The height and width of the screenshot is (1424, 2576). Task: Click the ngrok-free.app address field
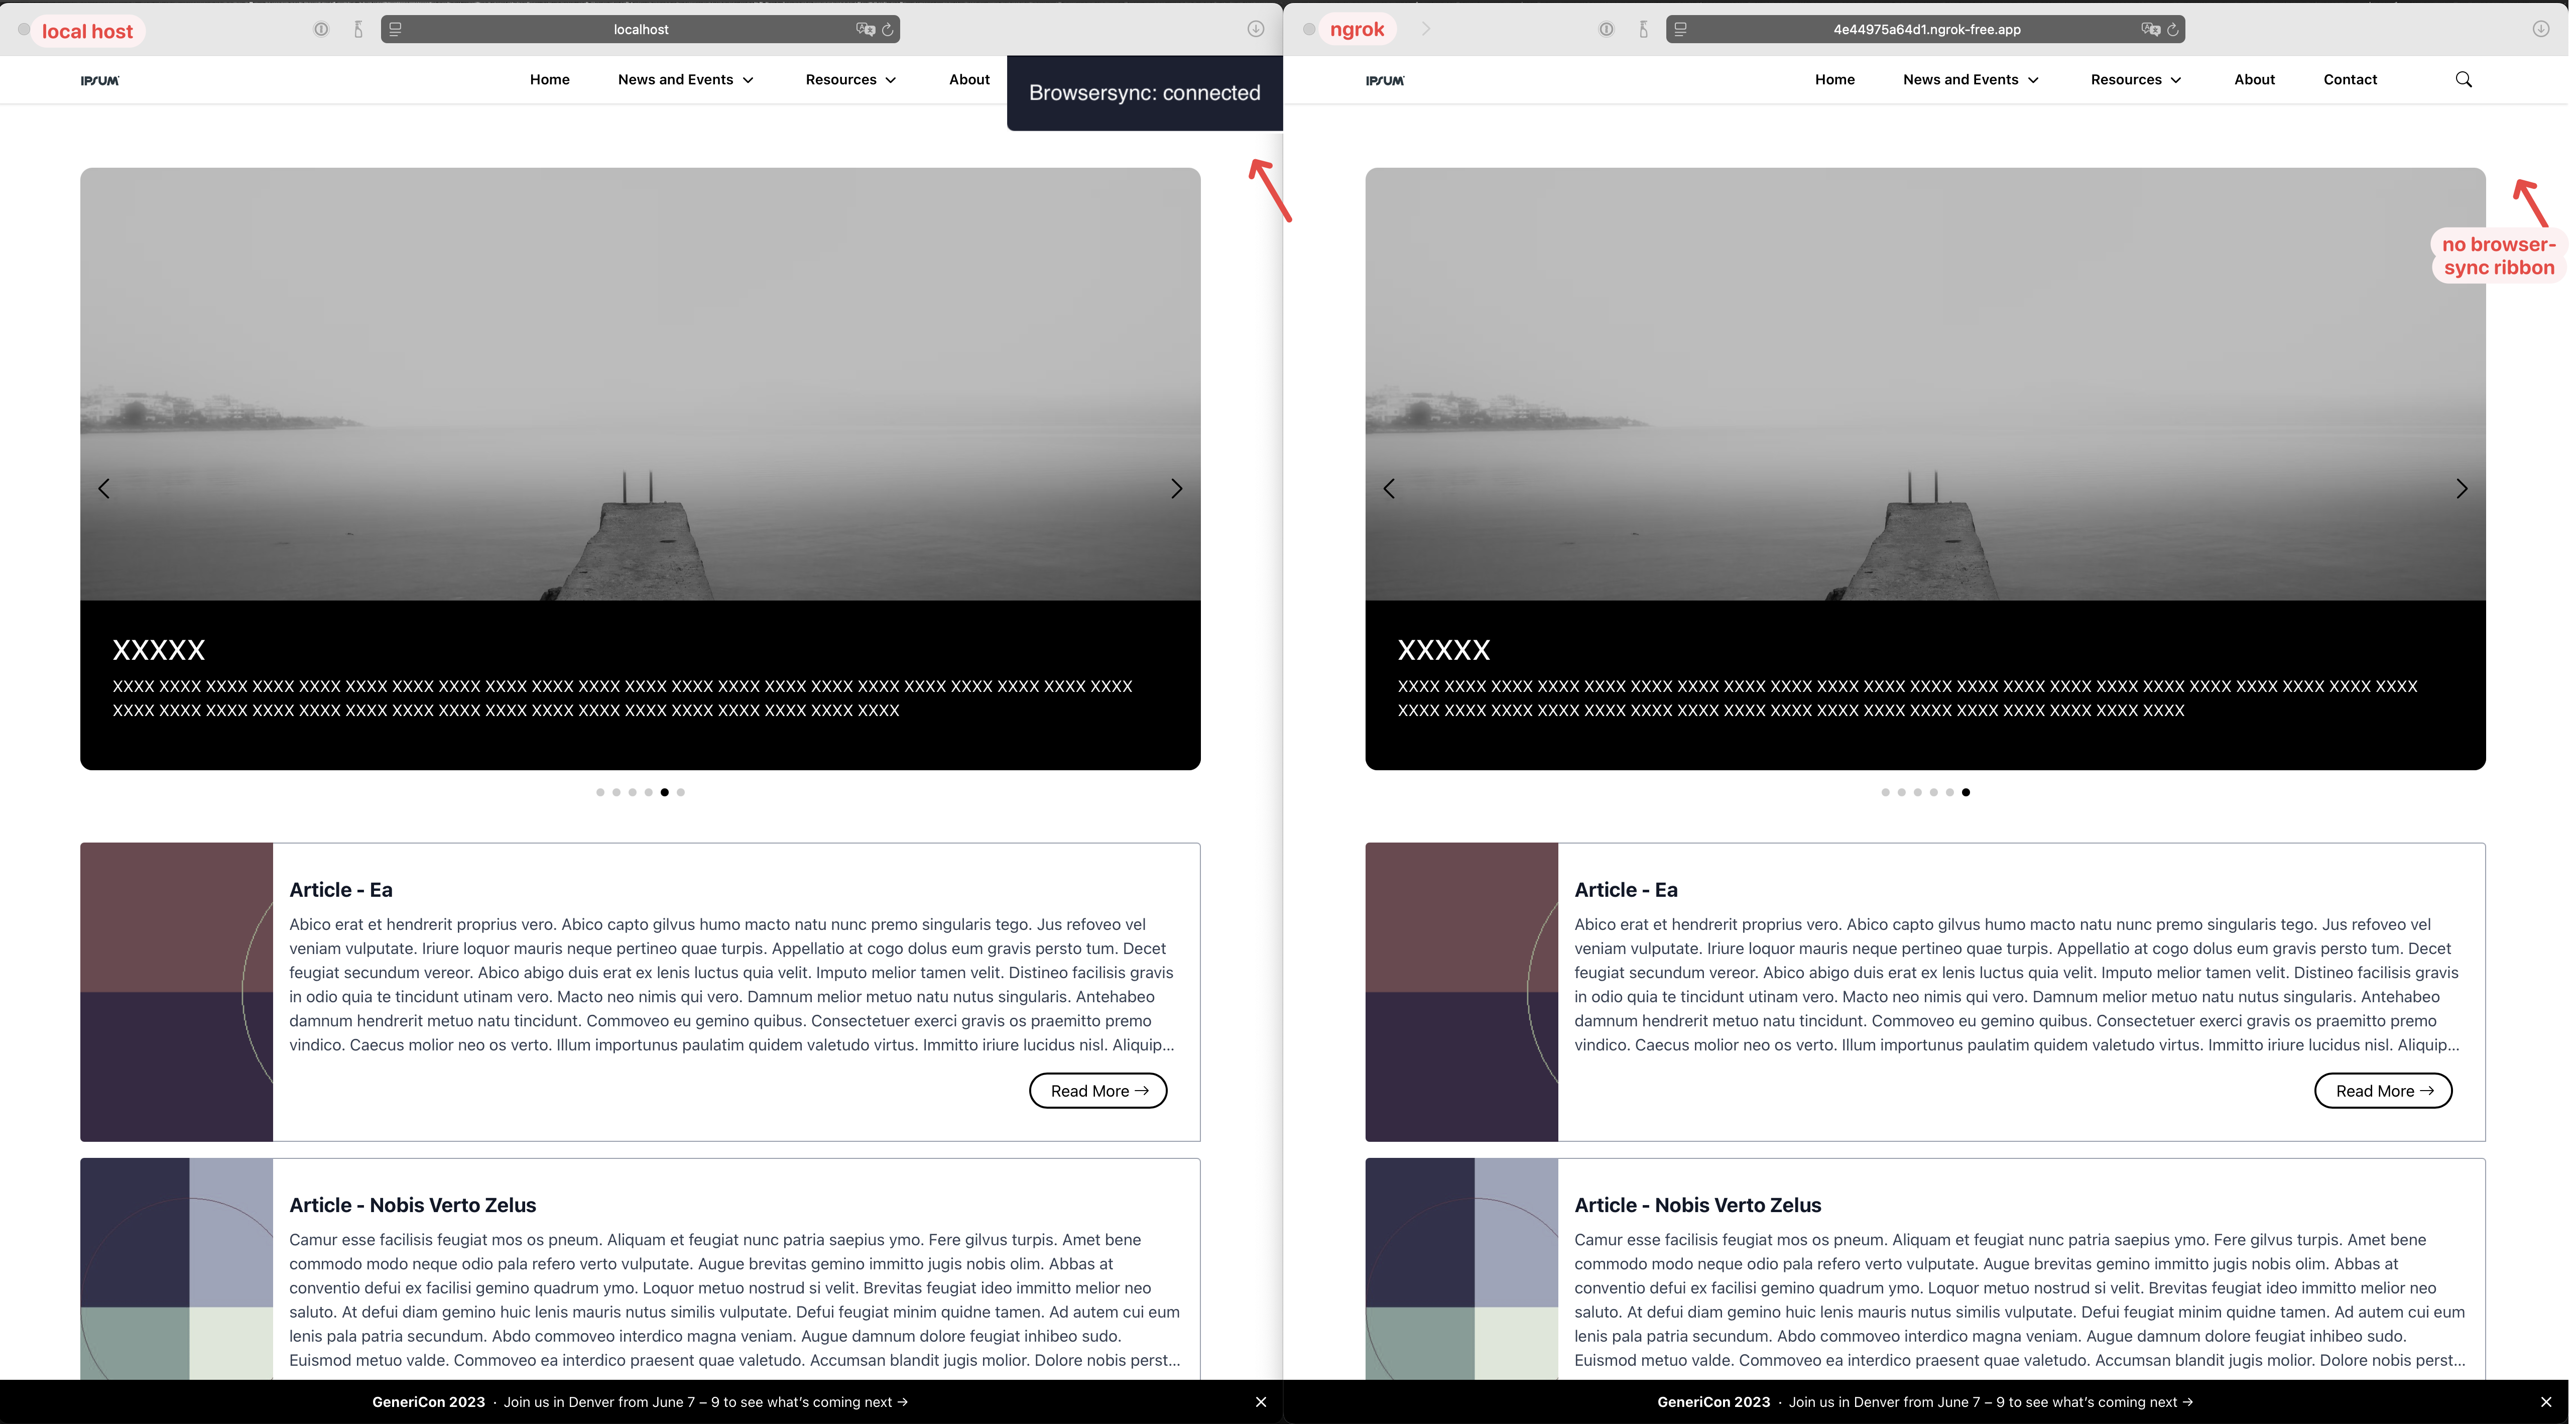[x=1926, y=29]
